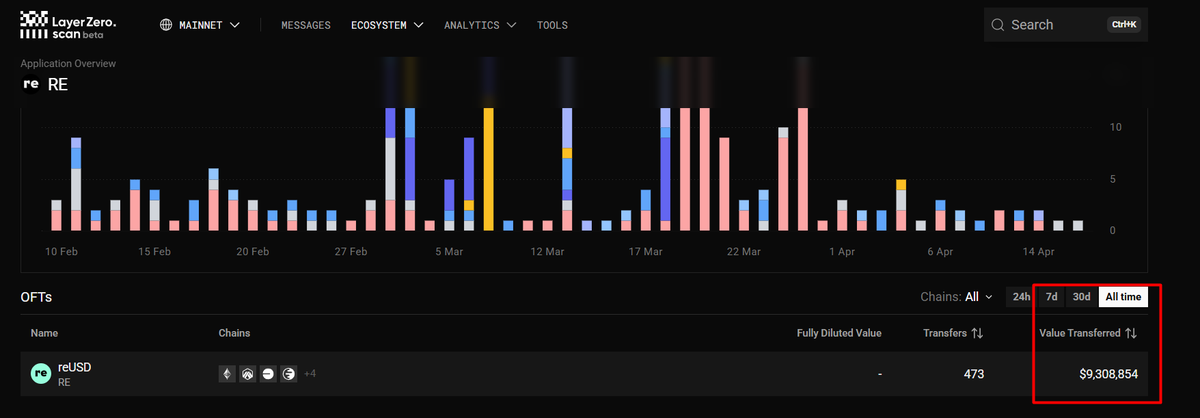The image size is (1200, 418).
Task: Focus the Search input field
Action: pyautogui.click(x=1065, y=25)
